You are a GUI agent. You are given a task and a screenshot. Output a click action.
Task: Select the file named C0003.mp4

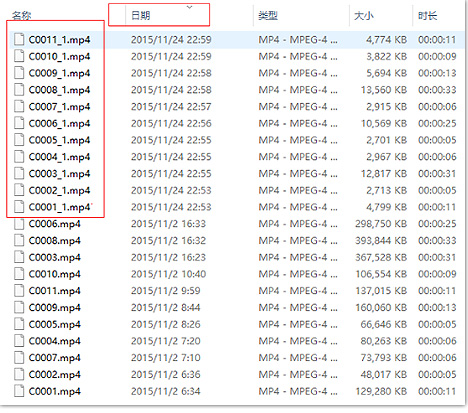click(55, 257)
